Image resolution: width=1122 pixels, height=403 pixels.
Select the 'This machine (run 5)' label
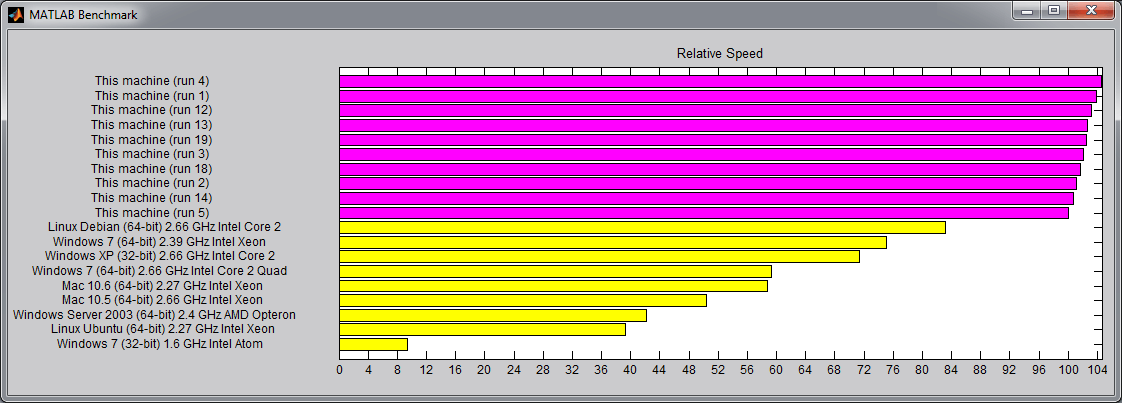(x=152, y=213)
